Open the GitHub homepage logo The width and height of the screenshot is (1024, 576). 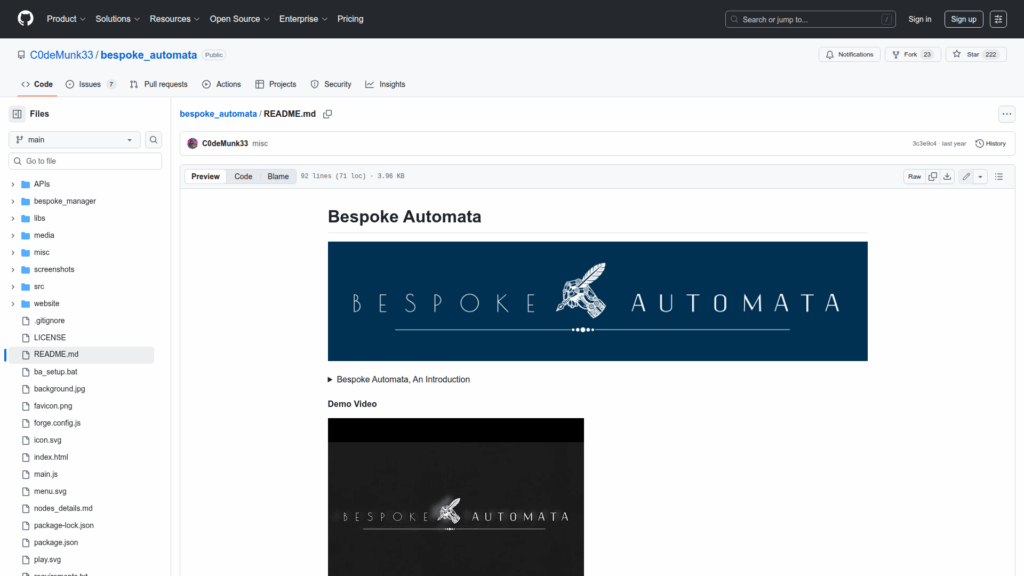(x=25, y=18)
